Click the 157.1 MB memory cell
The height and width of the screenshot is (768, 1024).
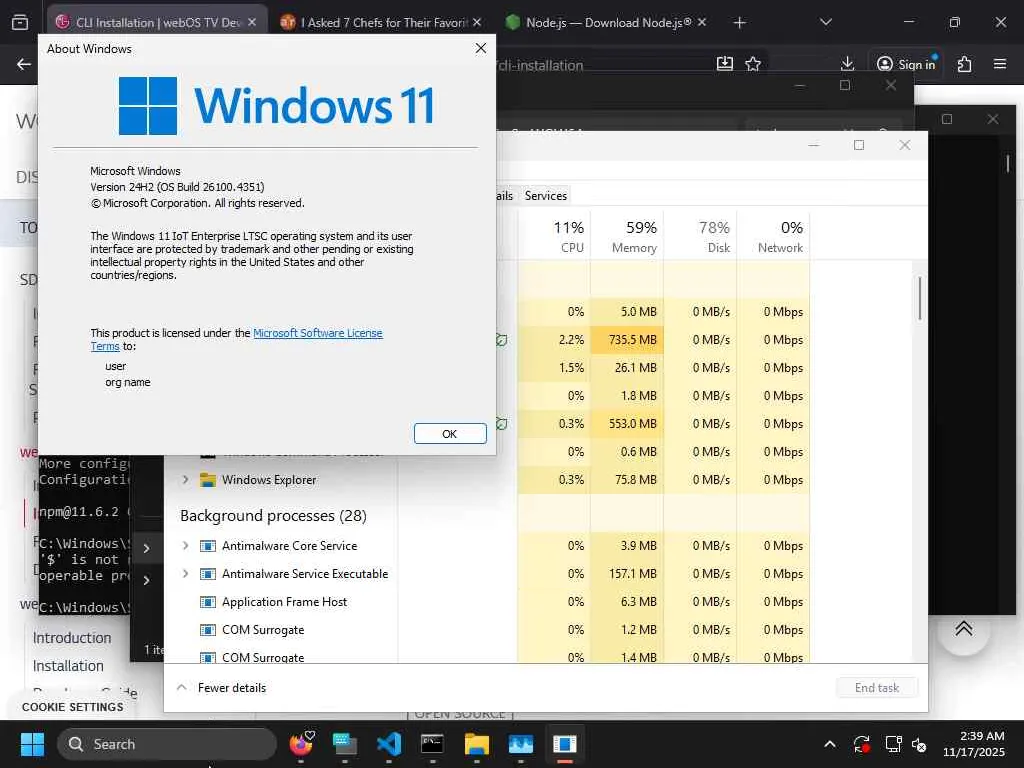pos(628,573)
